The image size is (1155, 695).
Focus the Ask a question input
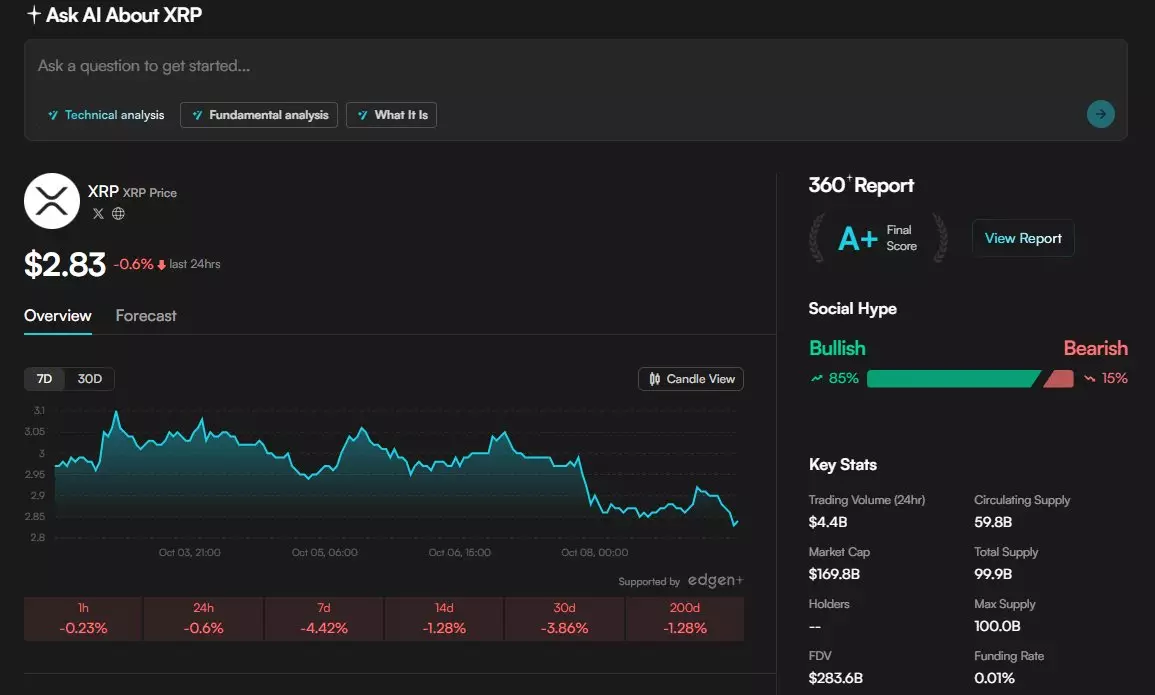[x=560, y=67]
